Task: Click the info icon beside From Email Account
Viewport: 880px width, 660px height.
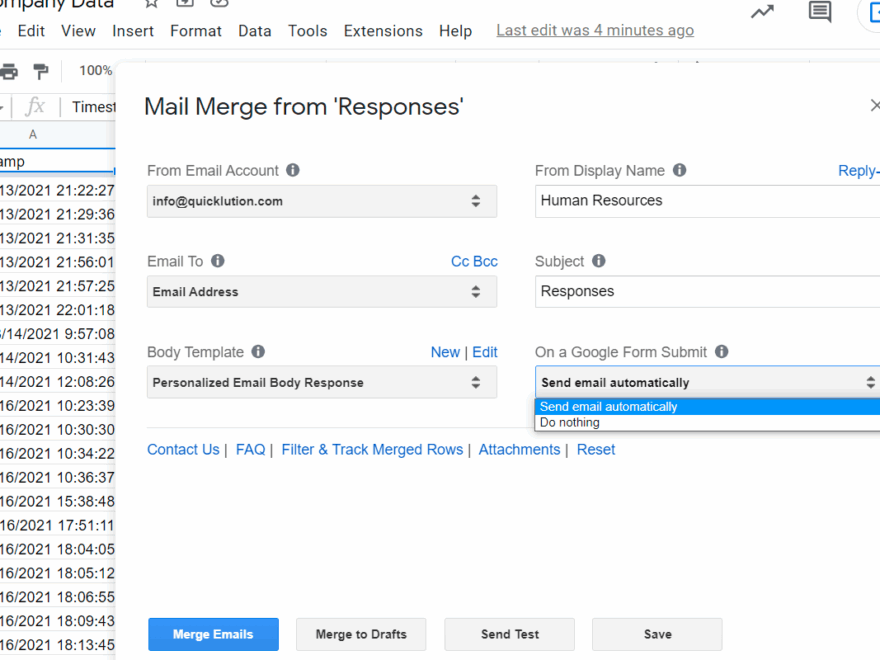Action: click(x=293, y=170)
